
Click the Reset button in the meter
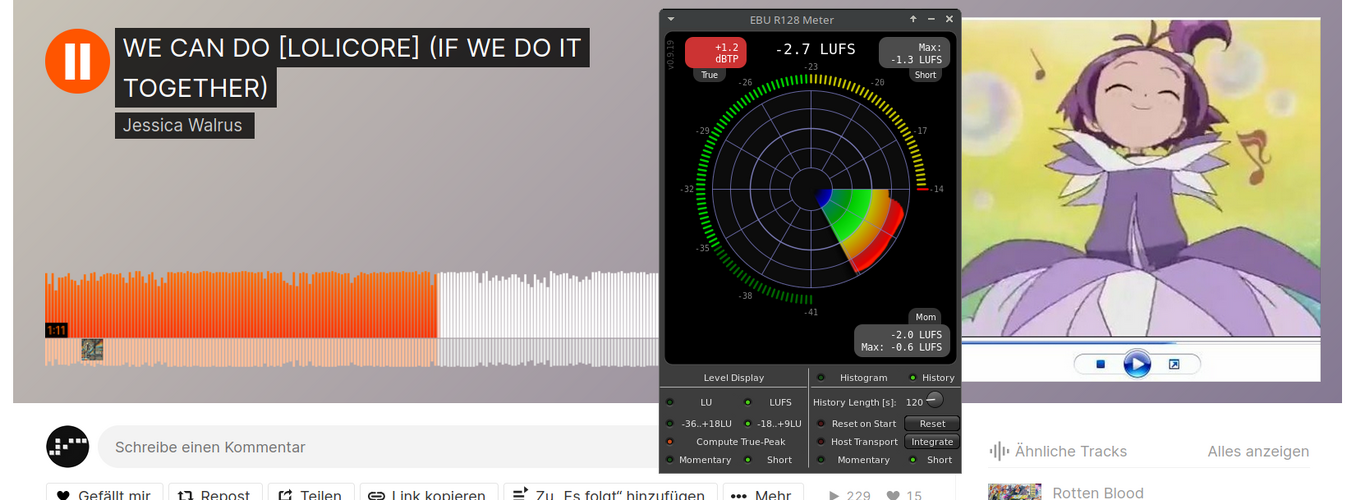point(932,423)
